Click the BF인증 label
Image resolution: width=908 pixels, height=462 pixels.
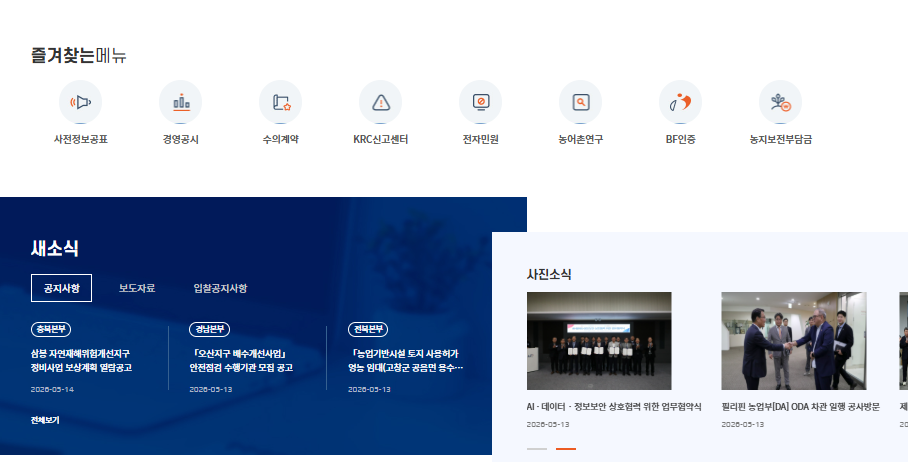[680, 140]
